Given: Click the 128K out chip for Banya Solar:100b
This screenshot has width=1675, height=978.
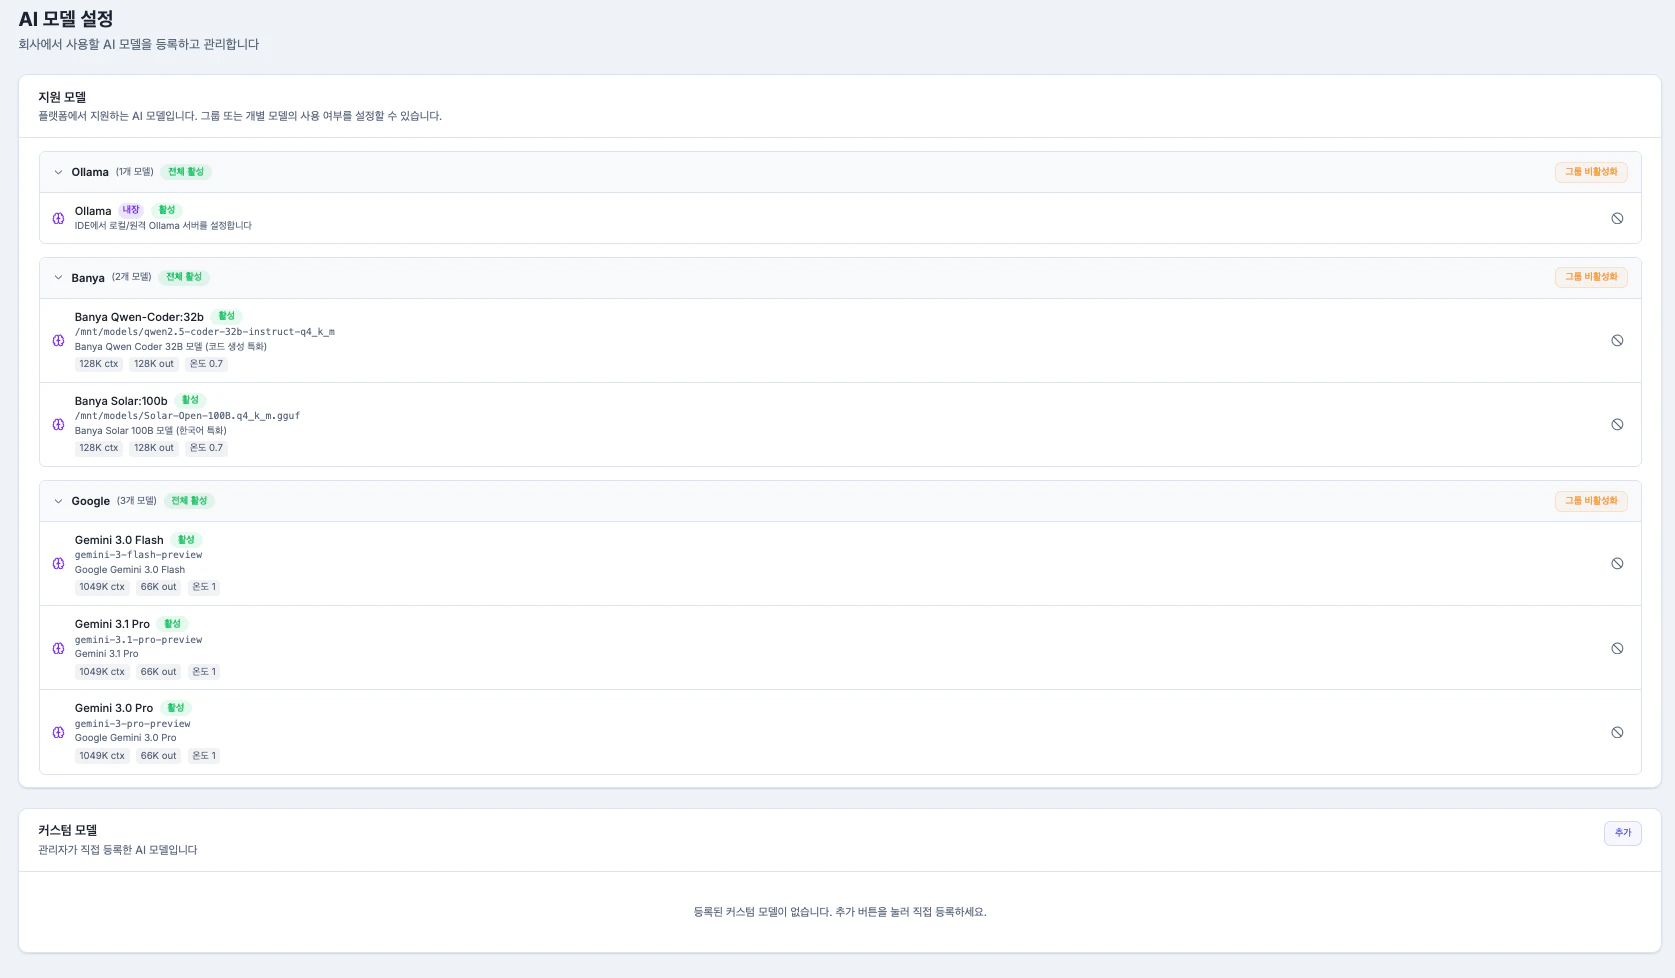Looking at the screenshot, I should 154,448.
